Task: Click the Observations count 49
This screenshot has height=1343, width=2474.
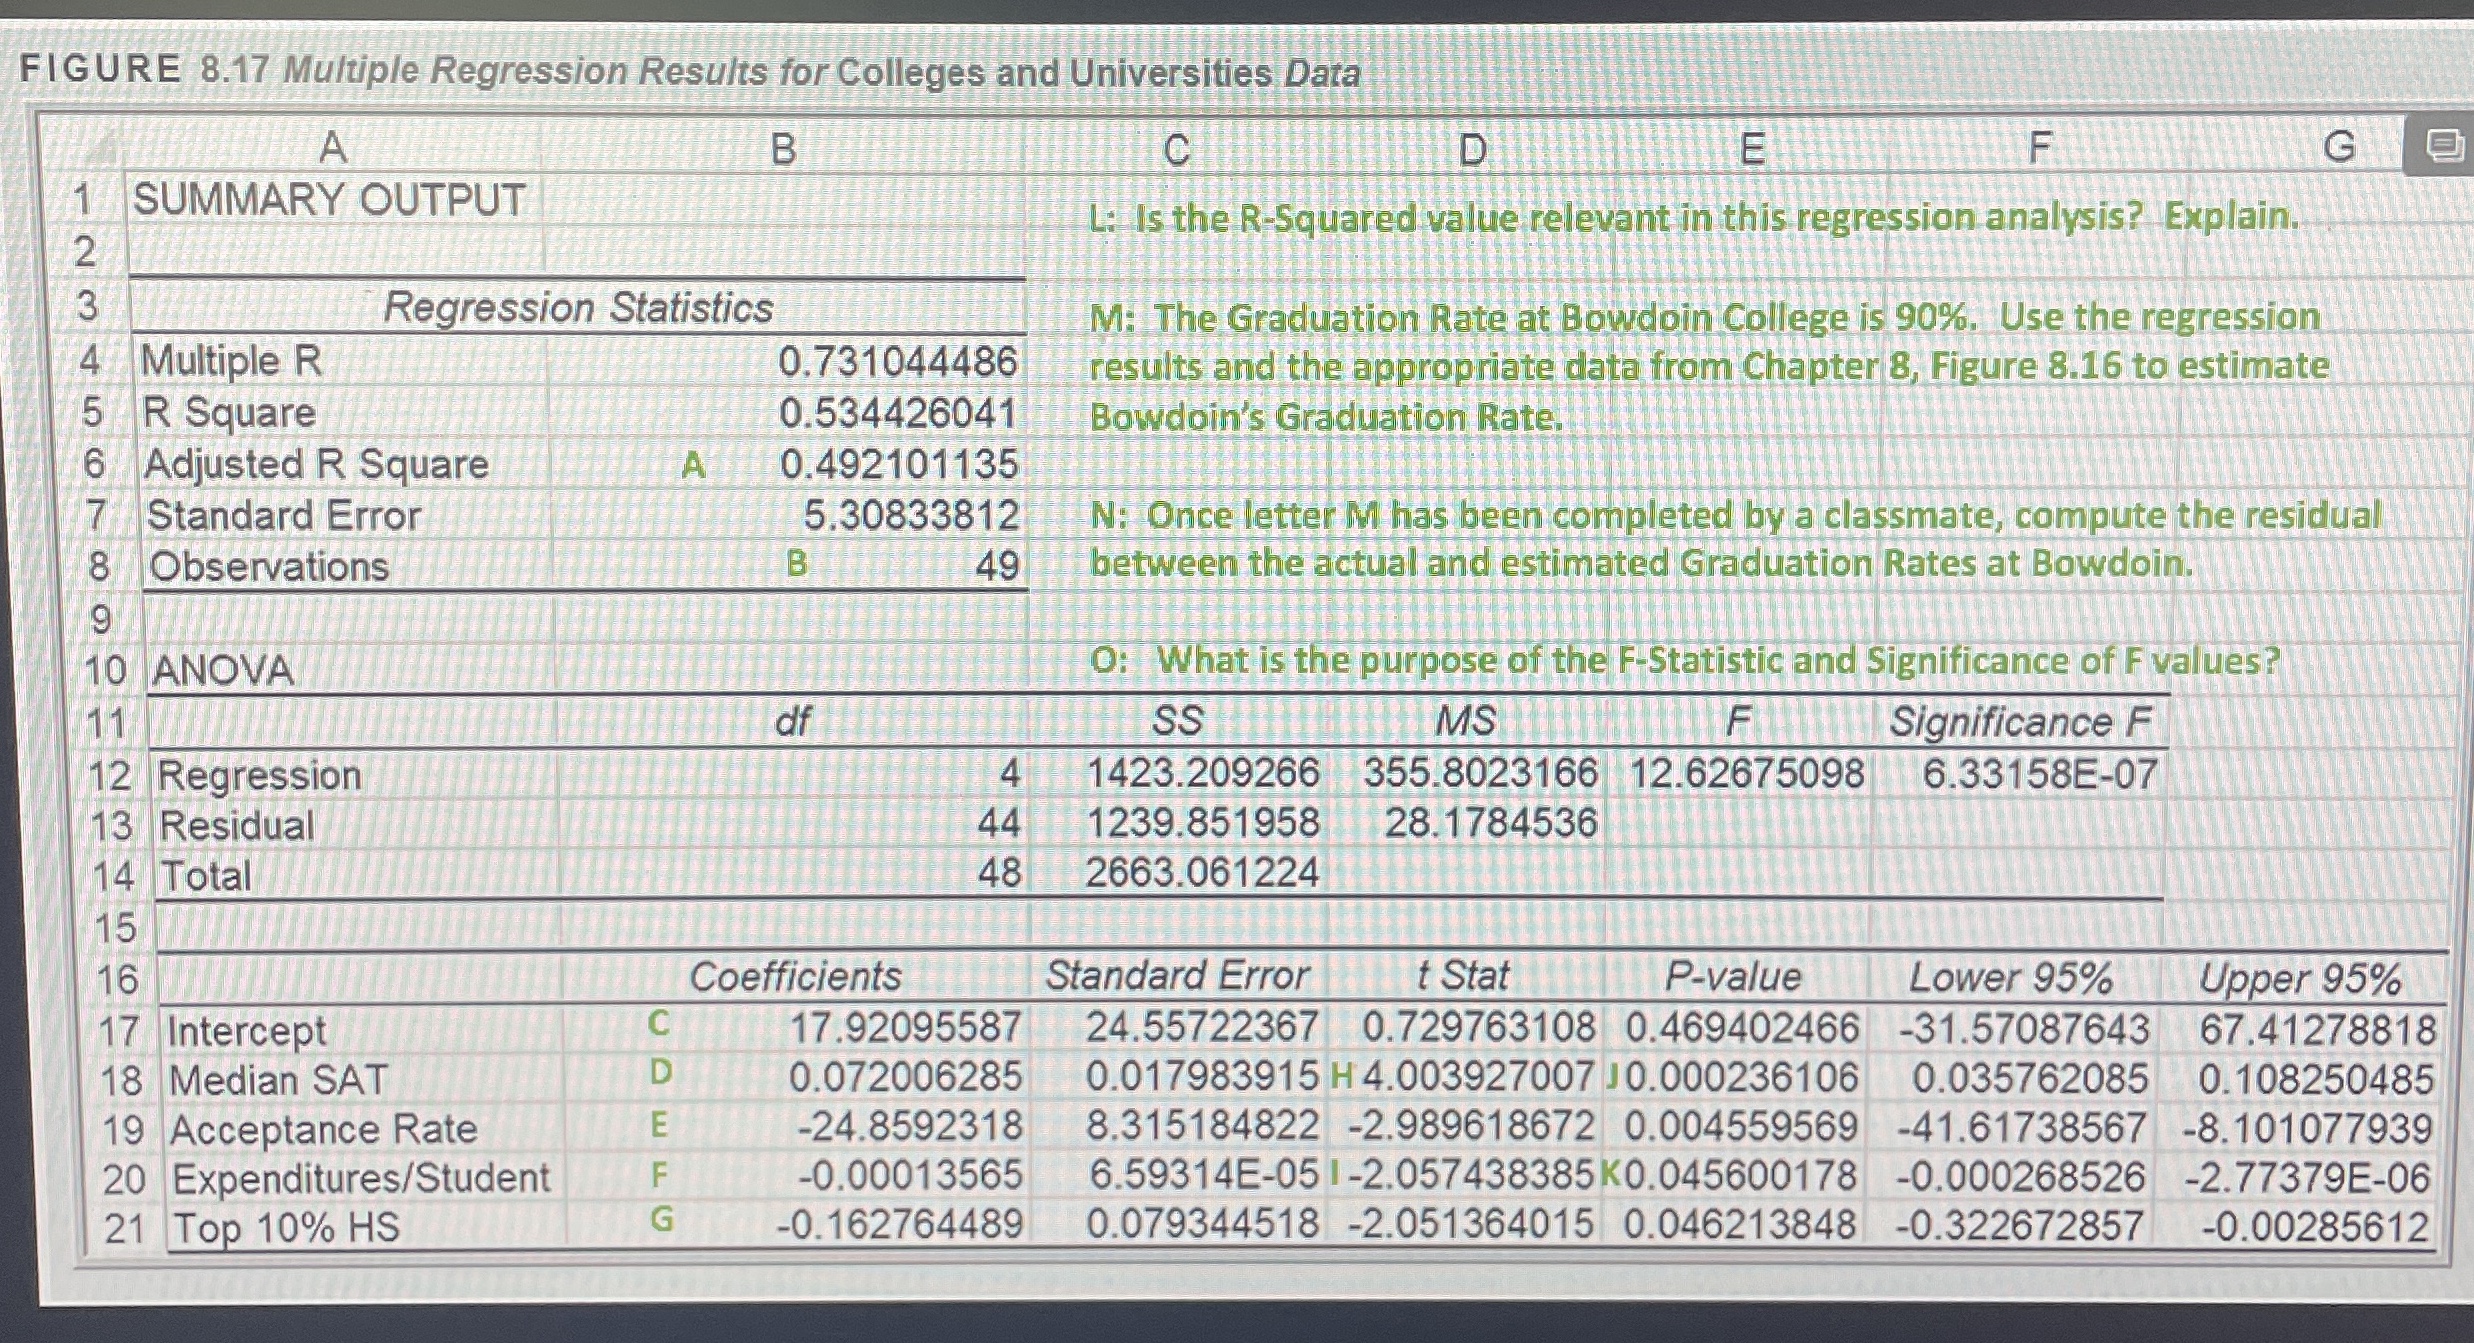Action: (1000, 565)
